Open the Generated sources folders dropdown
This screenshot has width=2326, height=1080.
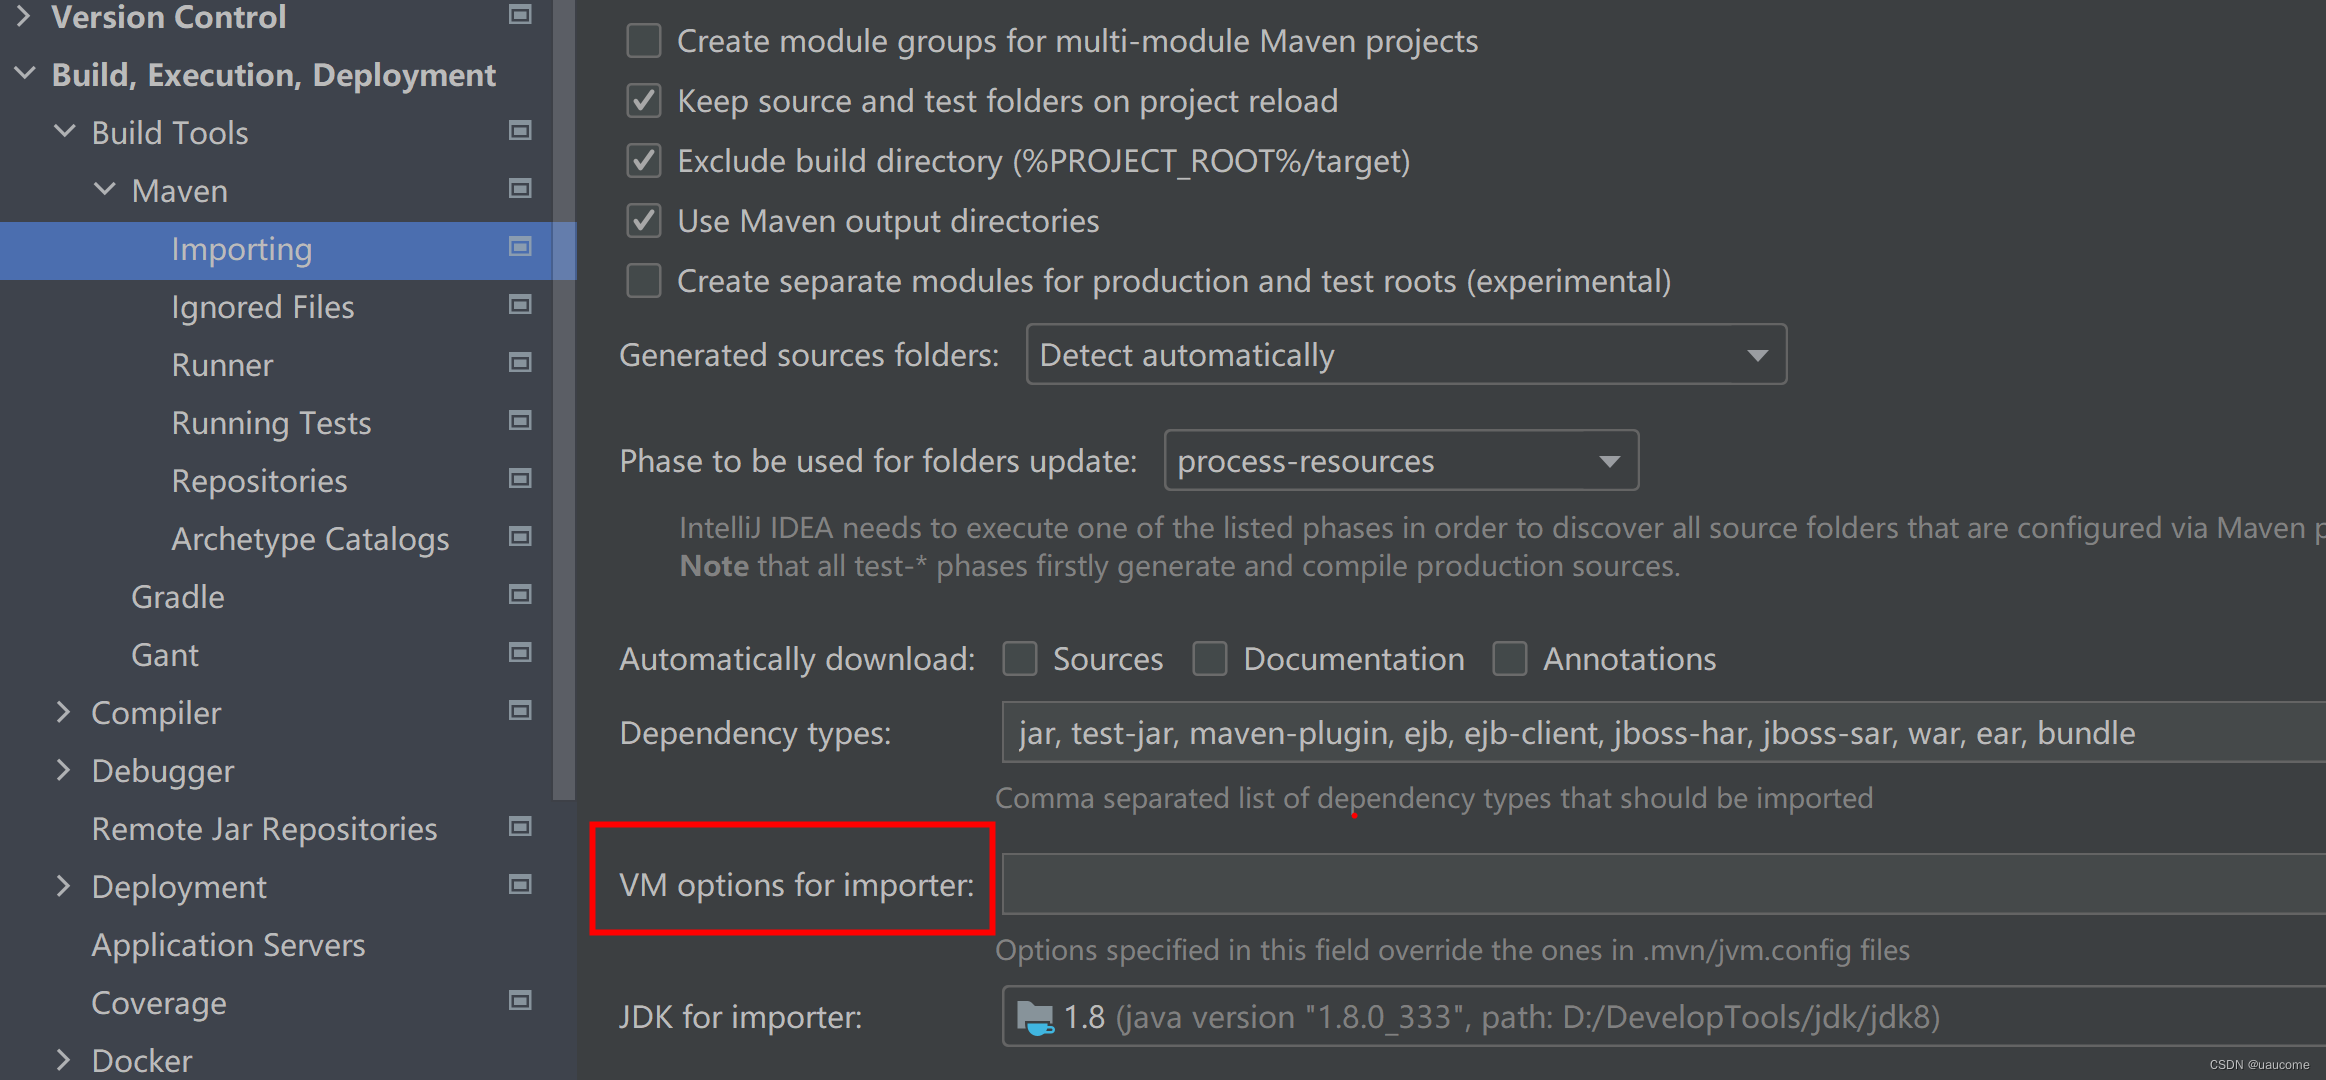[1757, 355]
